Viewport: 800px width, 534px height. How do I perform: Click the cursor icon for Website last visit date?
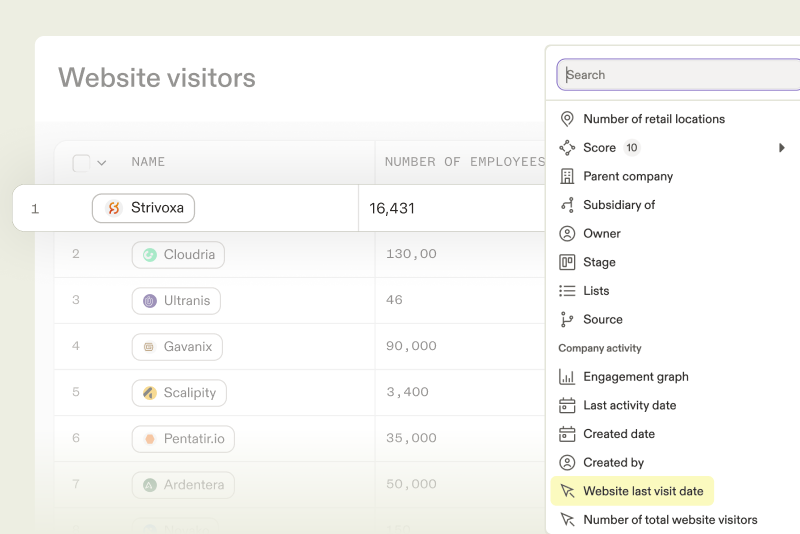[567, 491]
